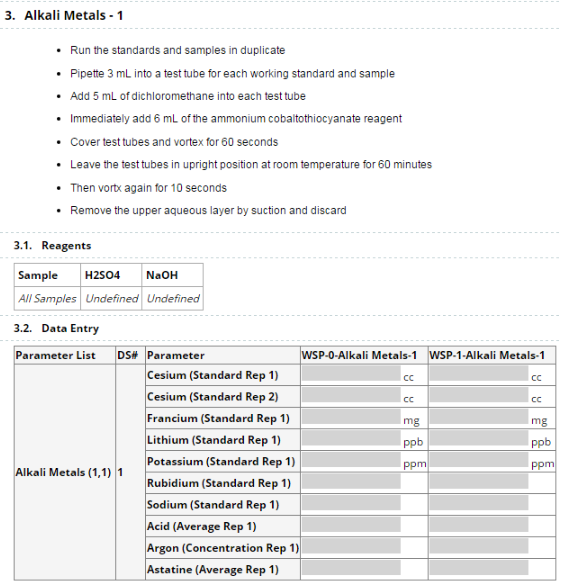
Task: Click the 3.1 Reagents section heading
Action: [53, 245]
